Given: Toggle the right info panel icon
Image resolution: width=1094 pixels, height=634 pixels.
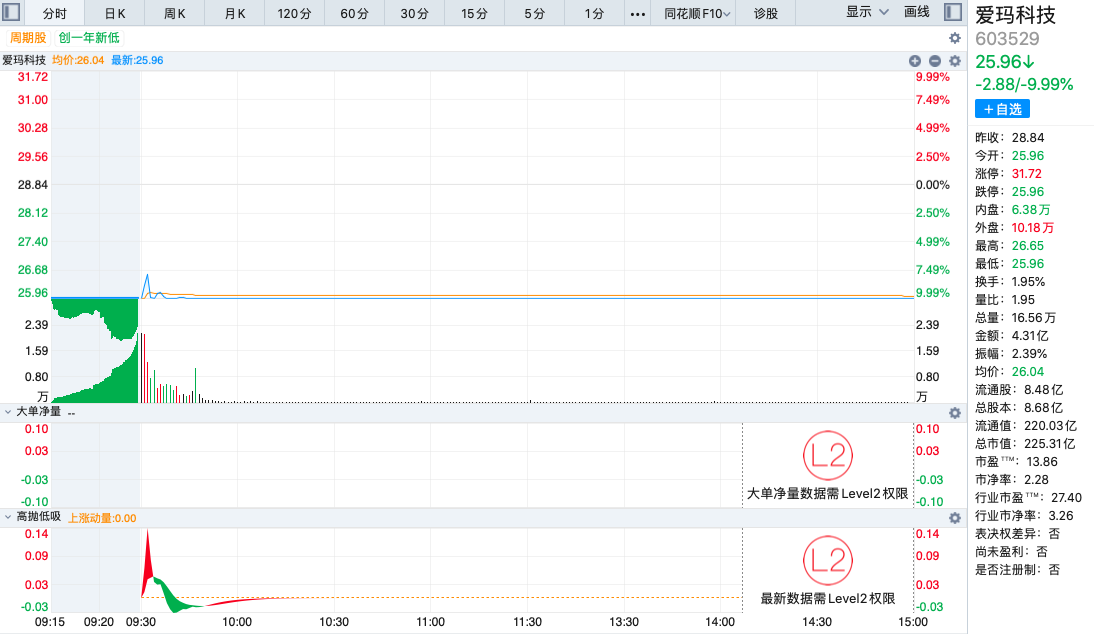Looking at the screenshot, I should tap(953, 12).
